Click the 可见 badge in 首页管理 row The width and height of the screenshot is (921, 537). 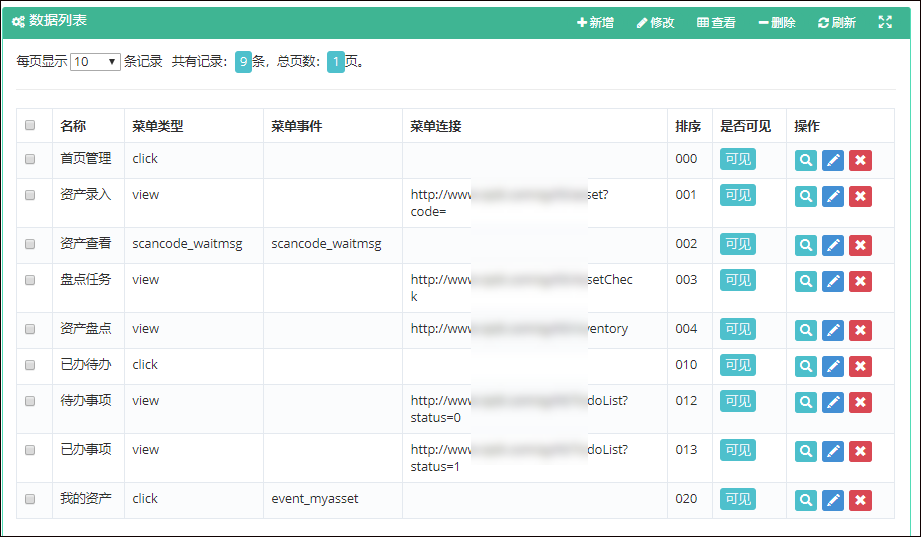pyautogui.click(x=738, y=159)
